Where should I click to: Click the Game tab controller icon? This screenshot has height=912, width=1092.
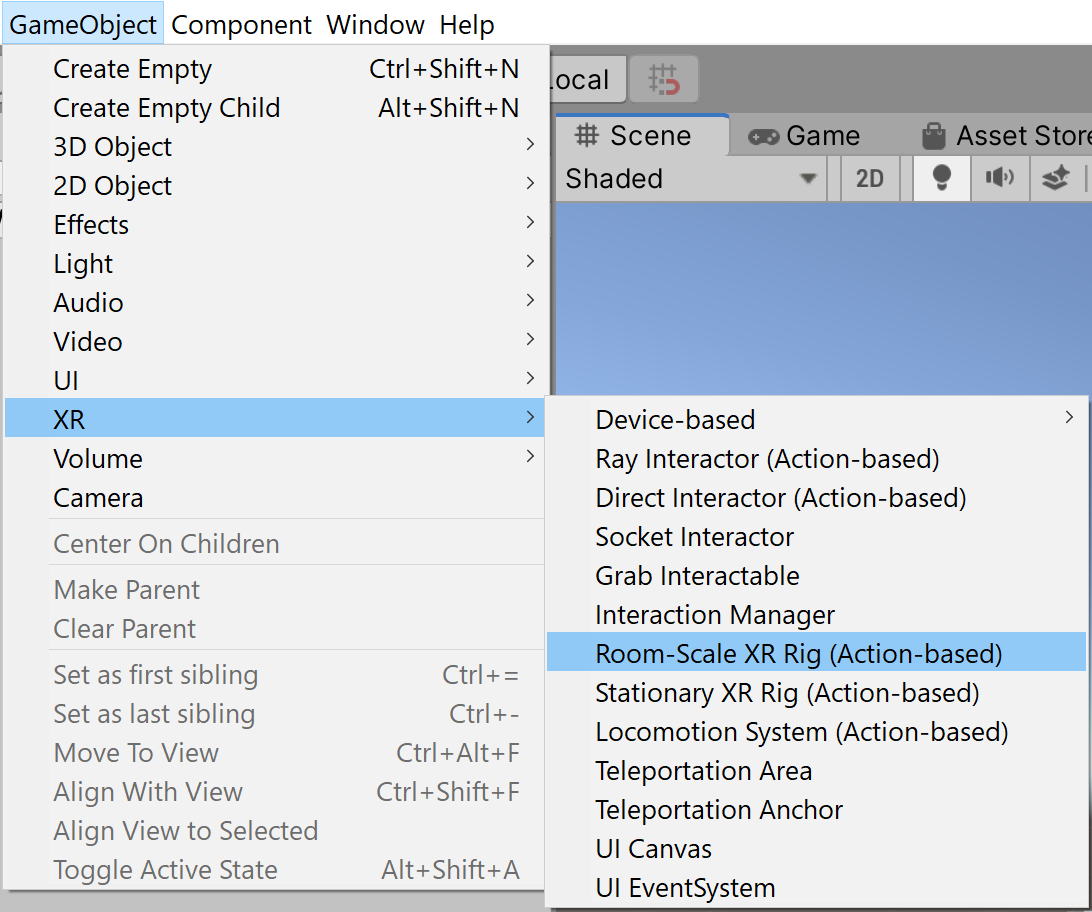pyautogui.click(x=766, y=134)
